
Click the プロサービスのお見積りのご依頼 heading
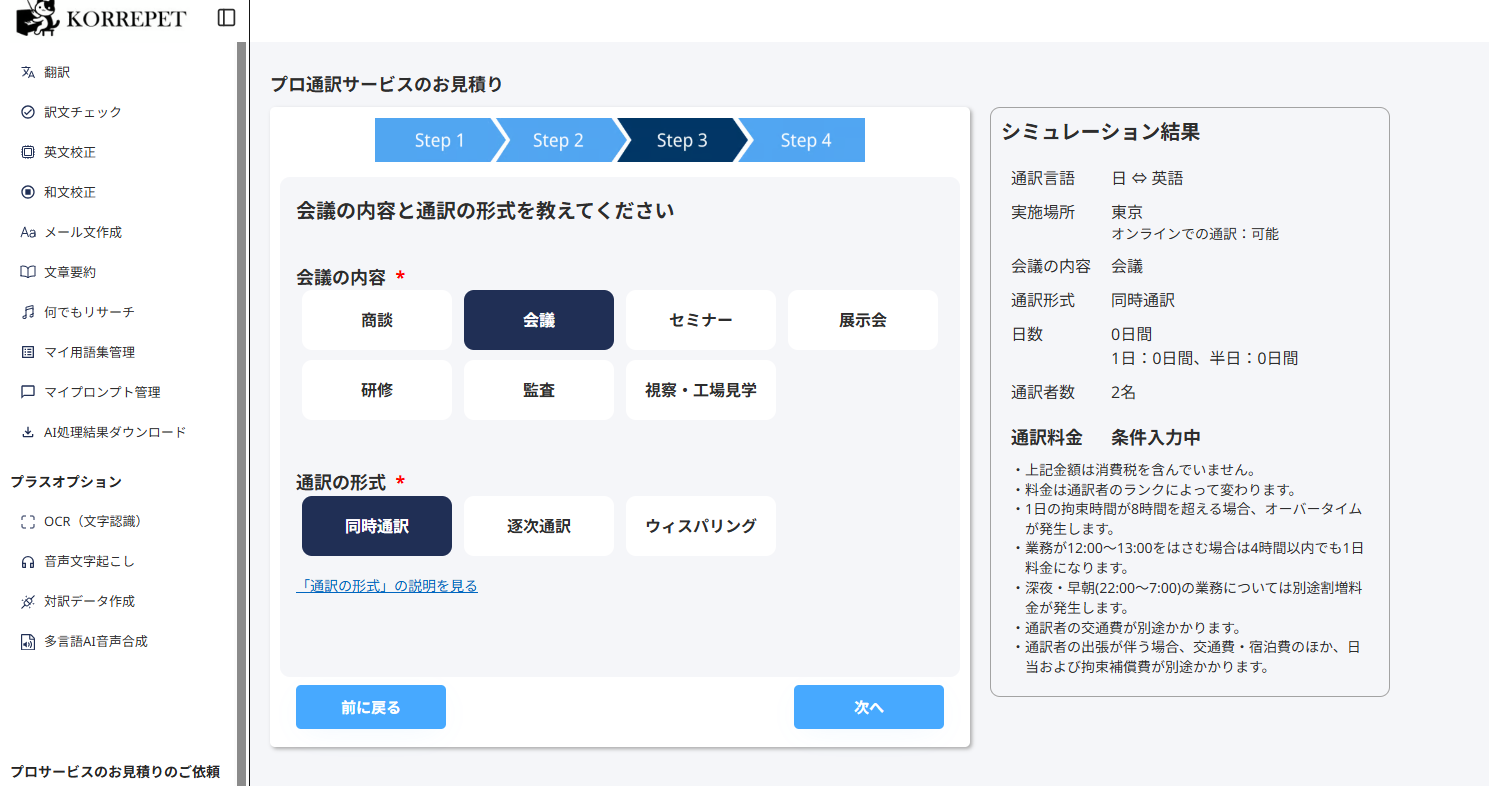[x=115, y=771]
